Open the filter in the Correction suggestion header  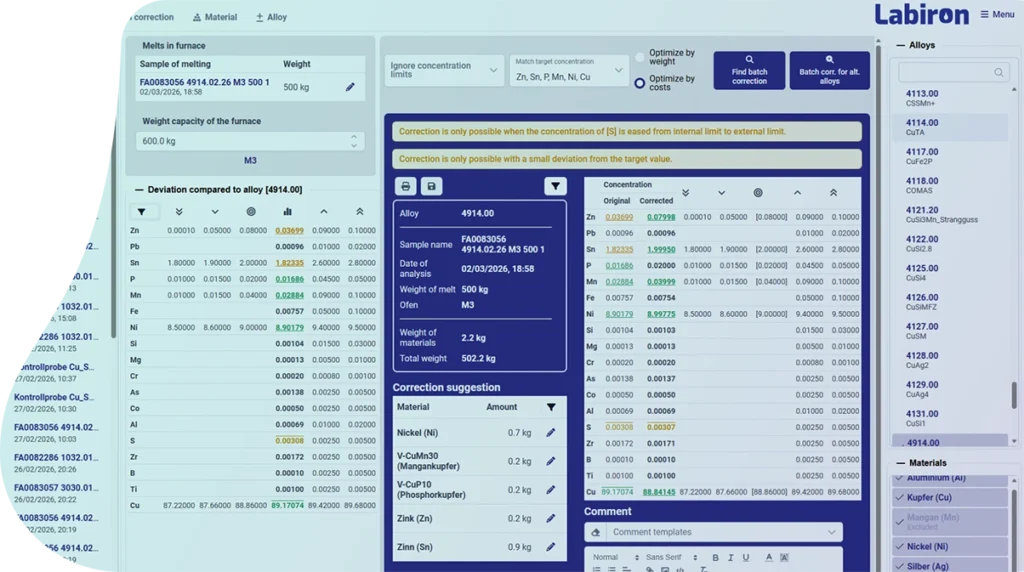tap(551, 407)
